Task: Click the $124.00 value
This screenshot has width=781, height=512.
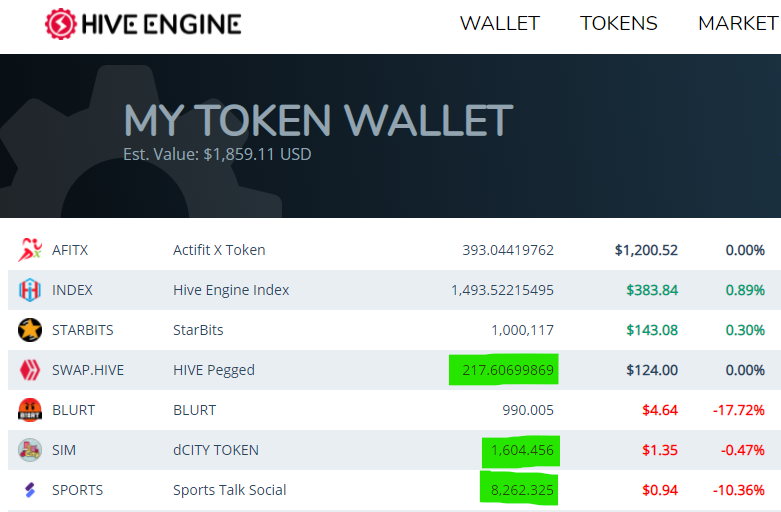Action: 652,370
